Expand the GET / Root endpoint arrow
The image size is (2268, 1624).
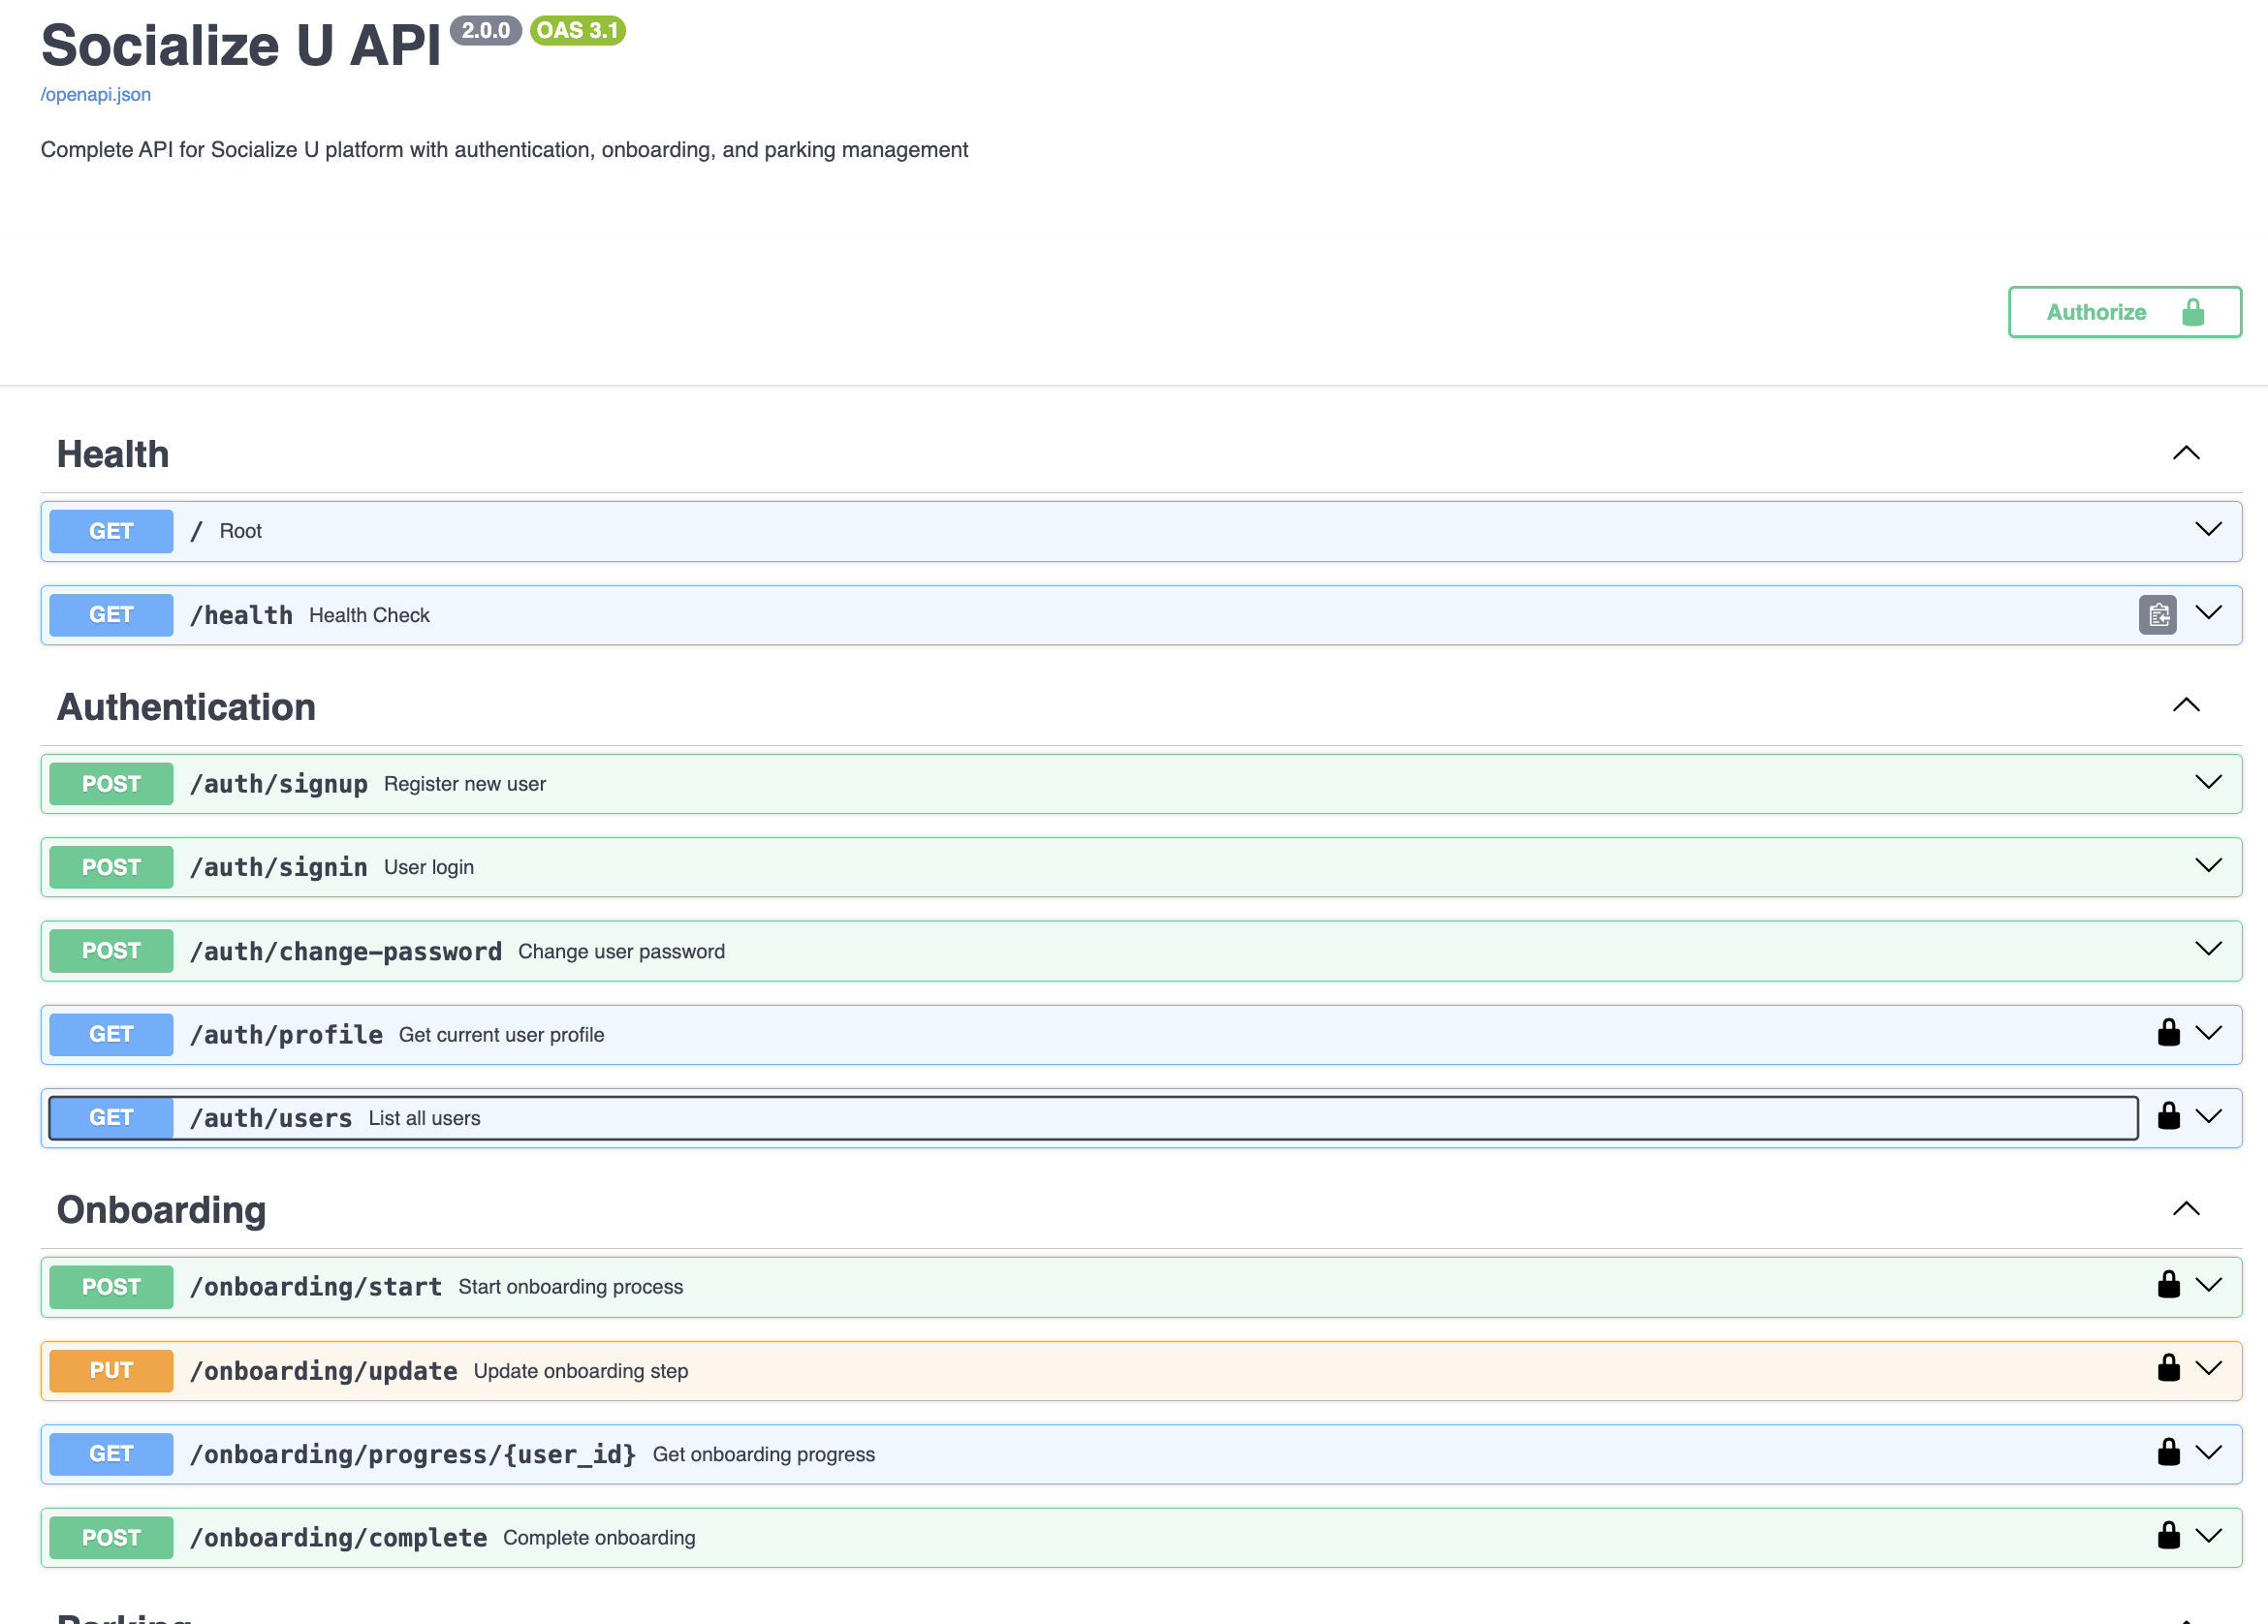coord(2208,529)
